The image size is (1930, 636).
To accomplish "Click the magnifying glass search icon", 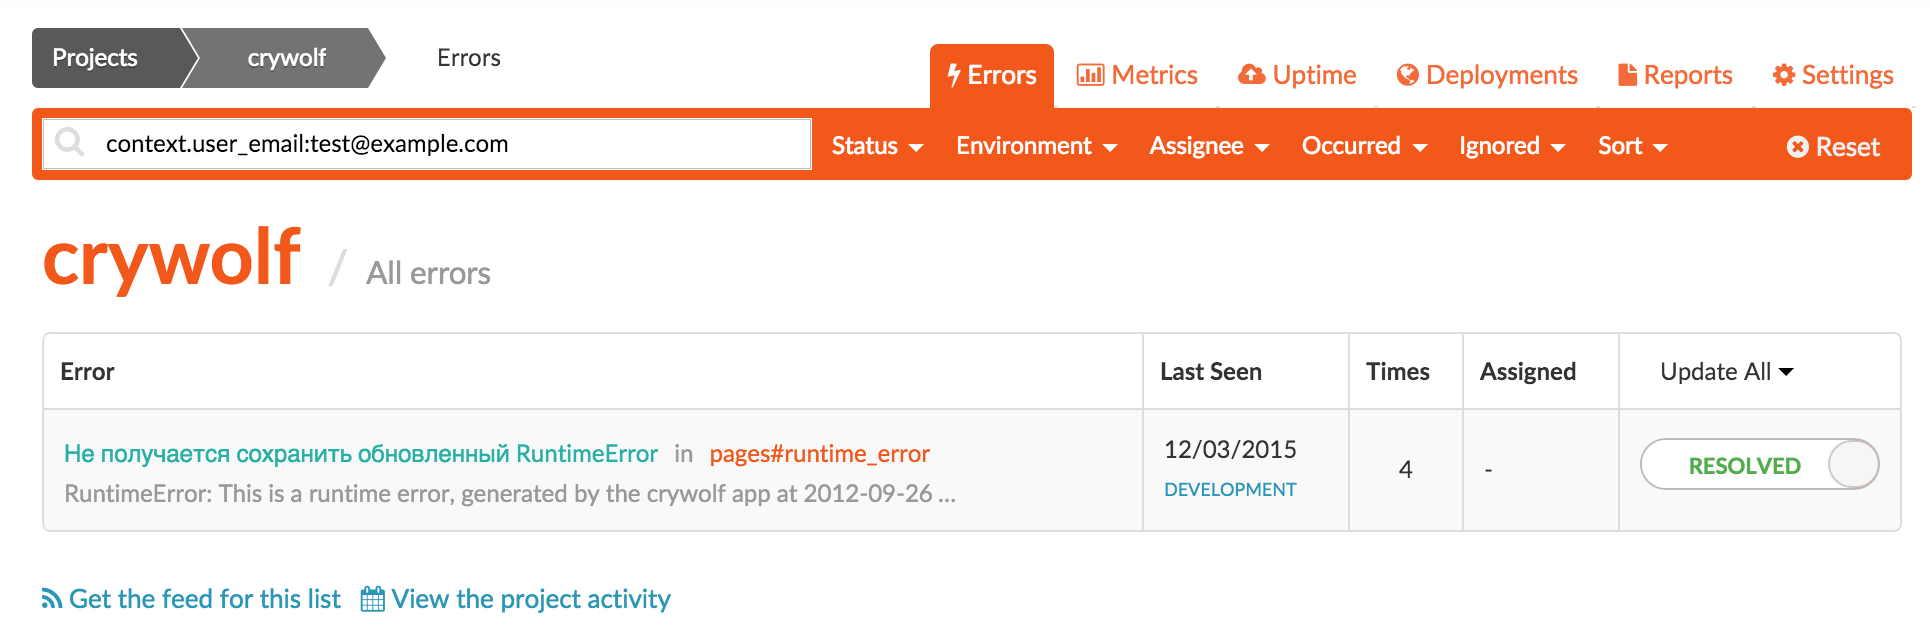I will pos(69,143).
